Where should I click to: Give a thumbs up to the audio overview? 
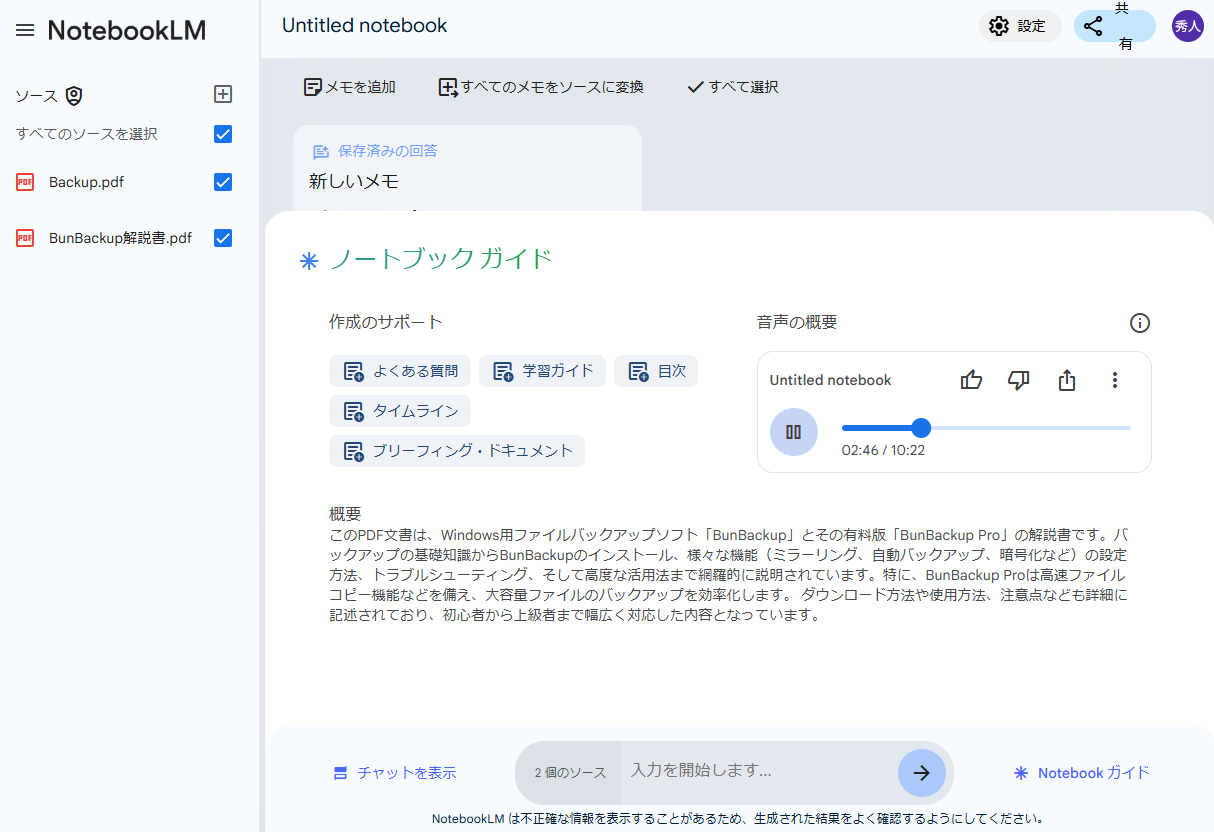(x=970, y=380)
